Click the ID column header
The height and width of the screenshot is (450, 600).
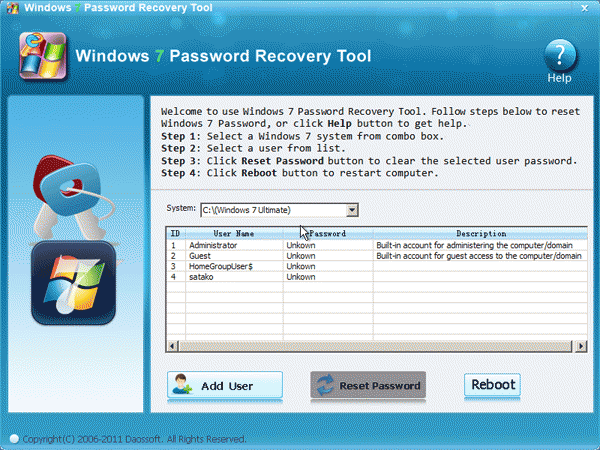(176, 233)
